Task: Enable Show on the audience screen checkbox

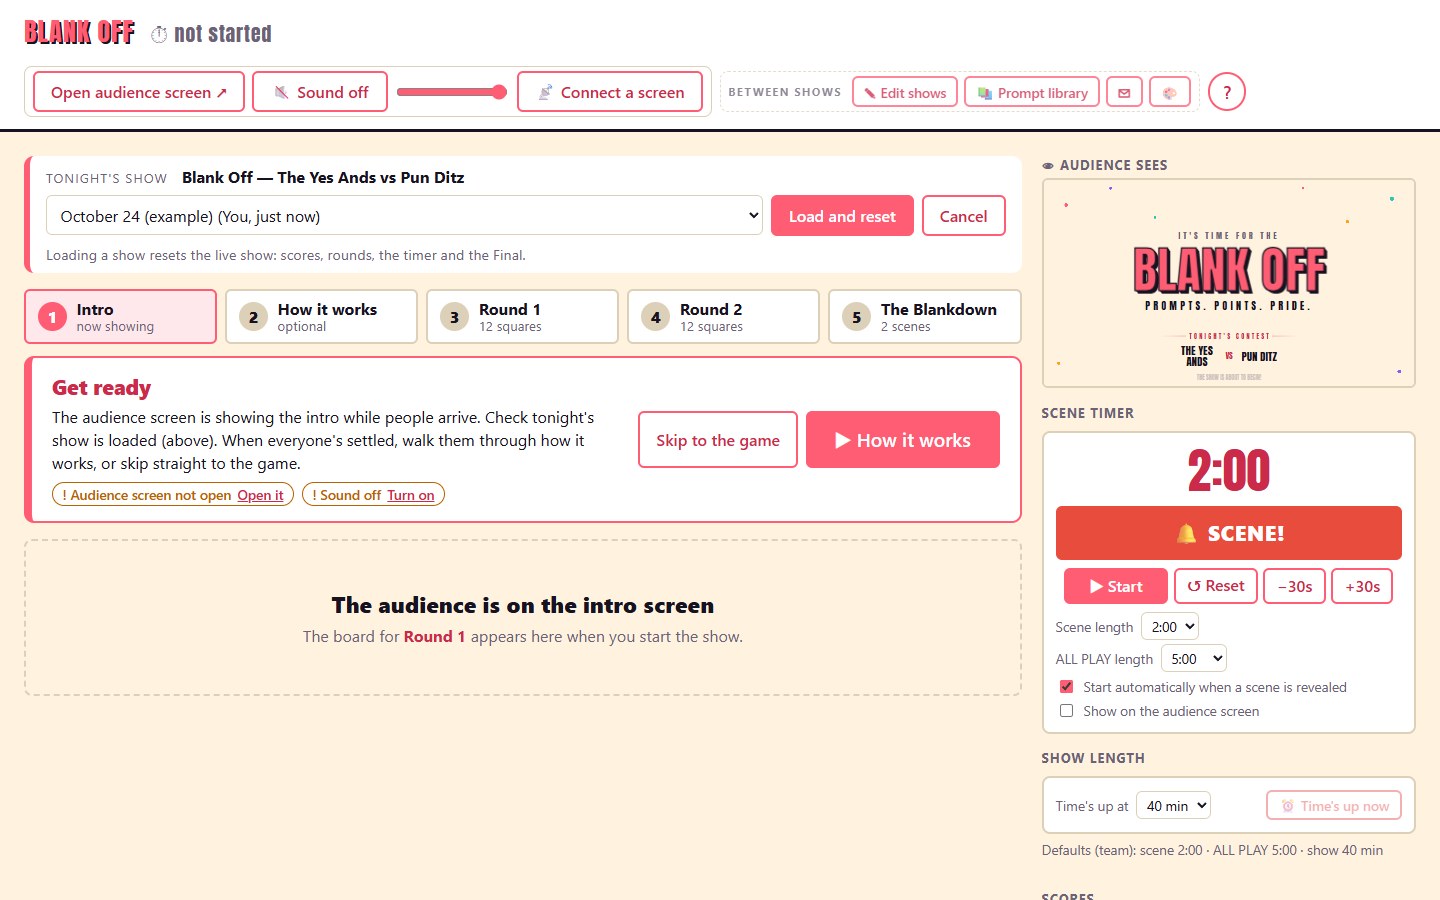Action: tap(1066, 711)
